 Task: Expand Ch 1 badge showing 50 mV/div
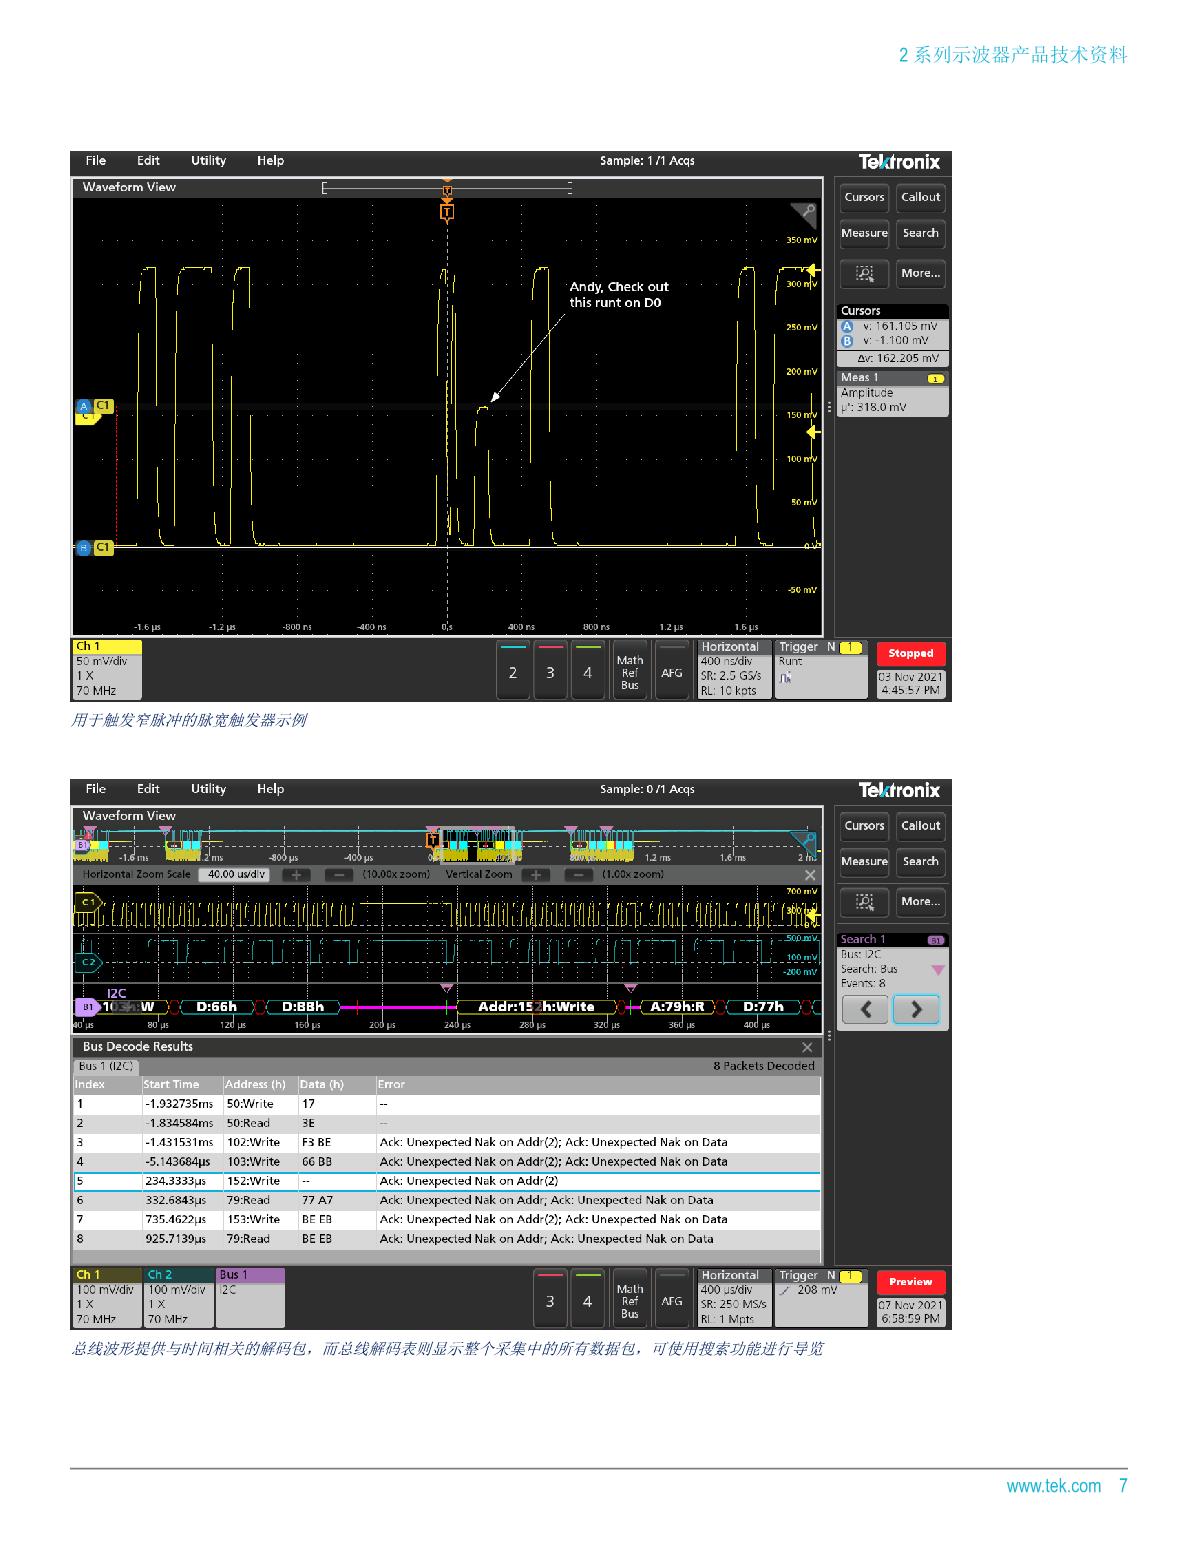(107, 669)
